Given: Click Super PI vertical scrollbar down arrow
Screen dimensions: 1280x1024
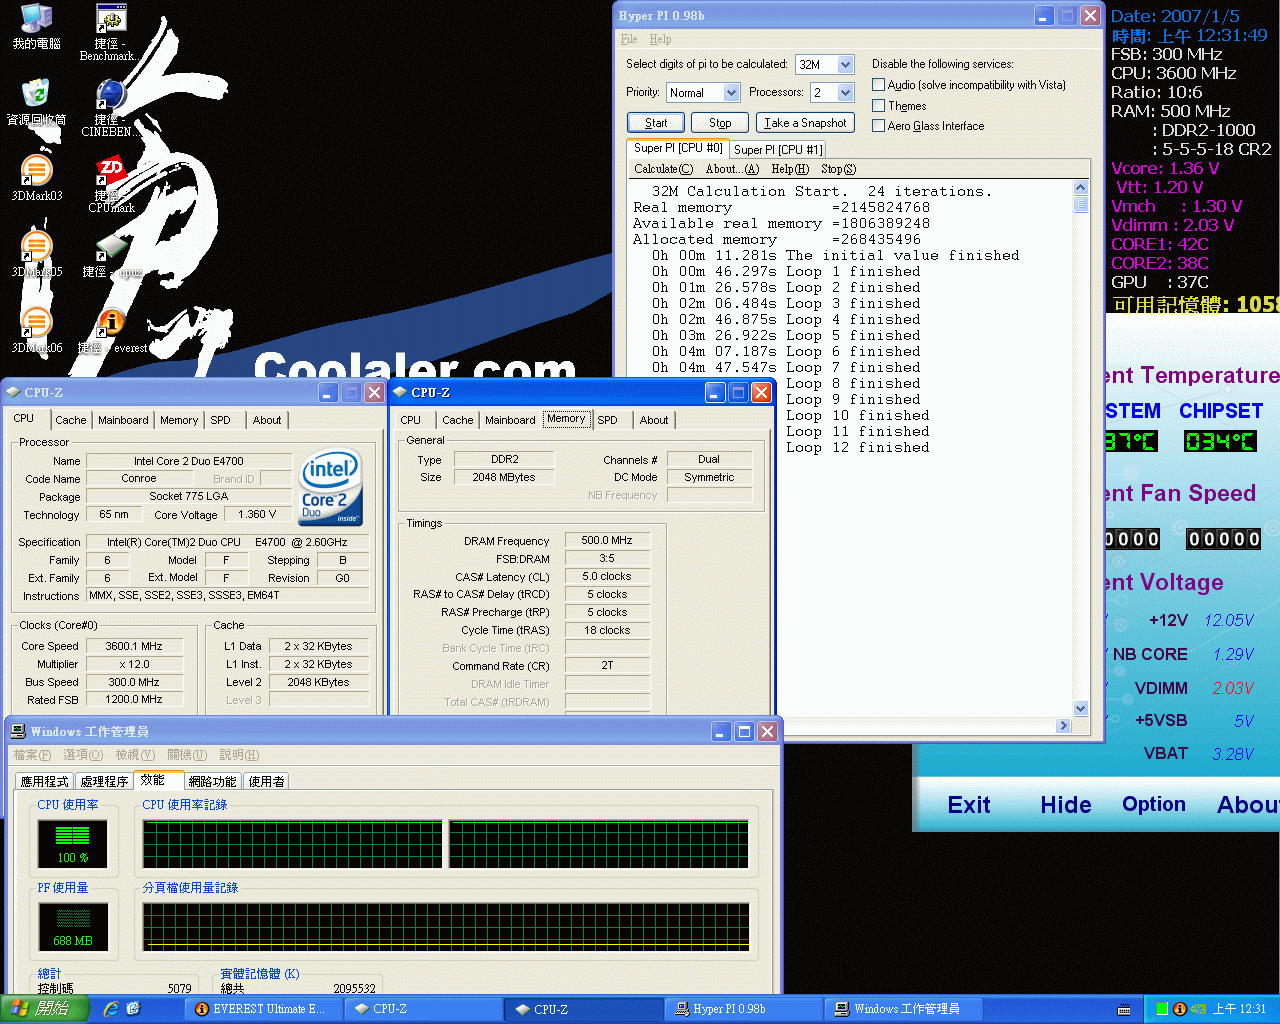Looking at the screenshot, I should (x=1080, y=708).
